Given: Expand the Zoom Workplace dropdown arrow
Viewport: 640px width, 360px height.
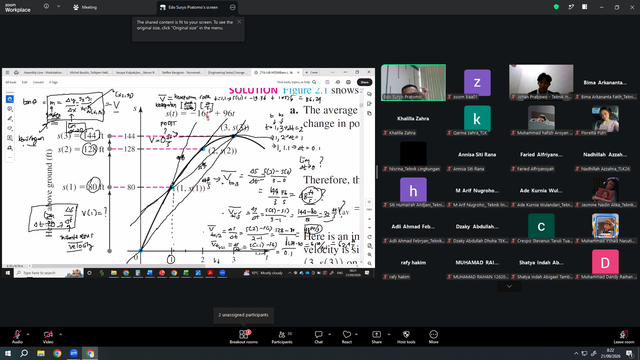Looking at the screenshot, I should tap(58, 7).
